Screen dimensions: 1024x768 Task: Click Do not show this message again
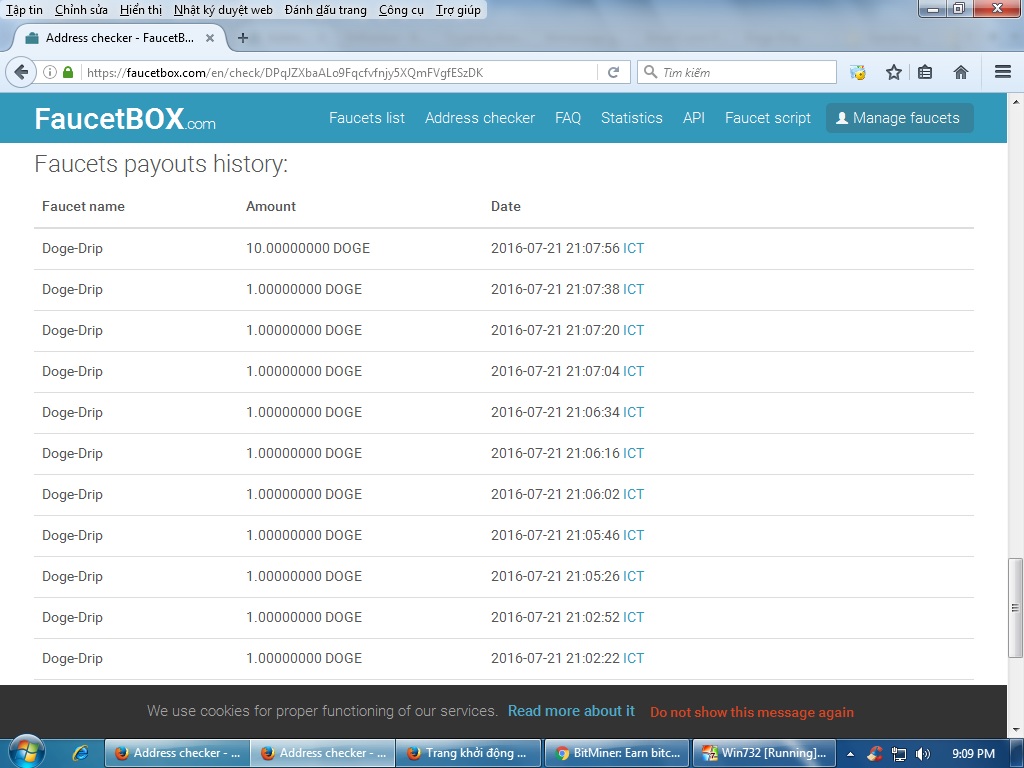(752, 712)
